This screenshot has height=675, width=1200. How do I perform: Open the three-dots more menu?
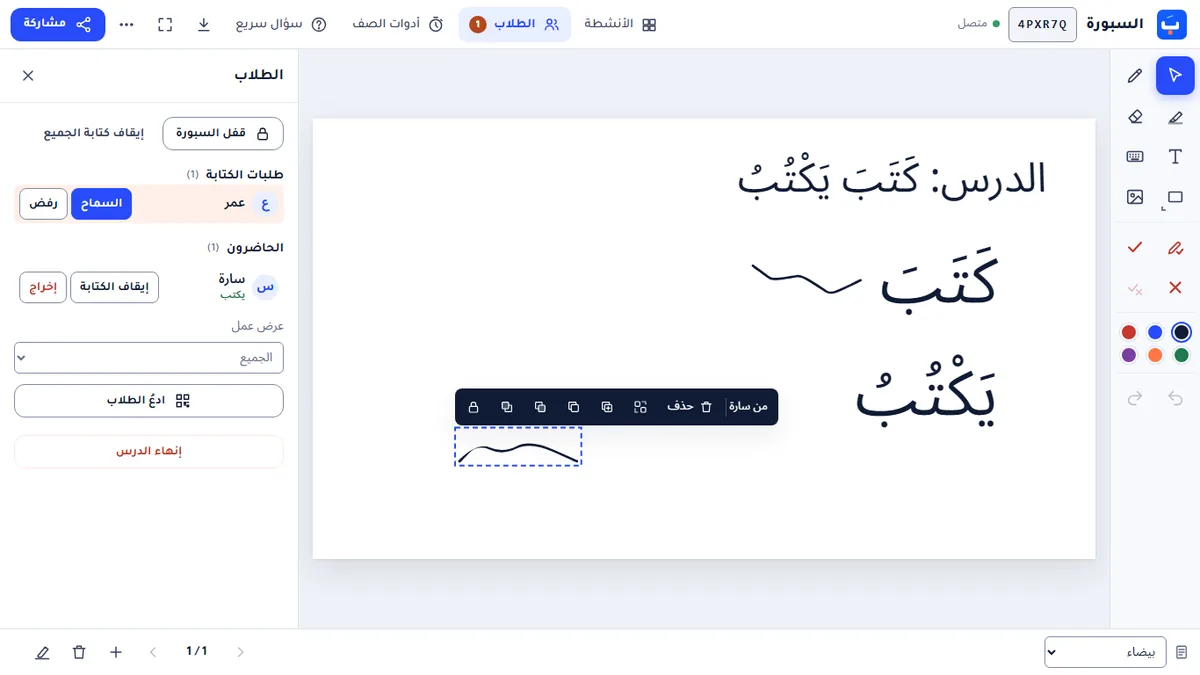click(126, 24)
